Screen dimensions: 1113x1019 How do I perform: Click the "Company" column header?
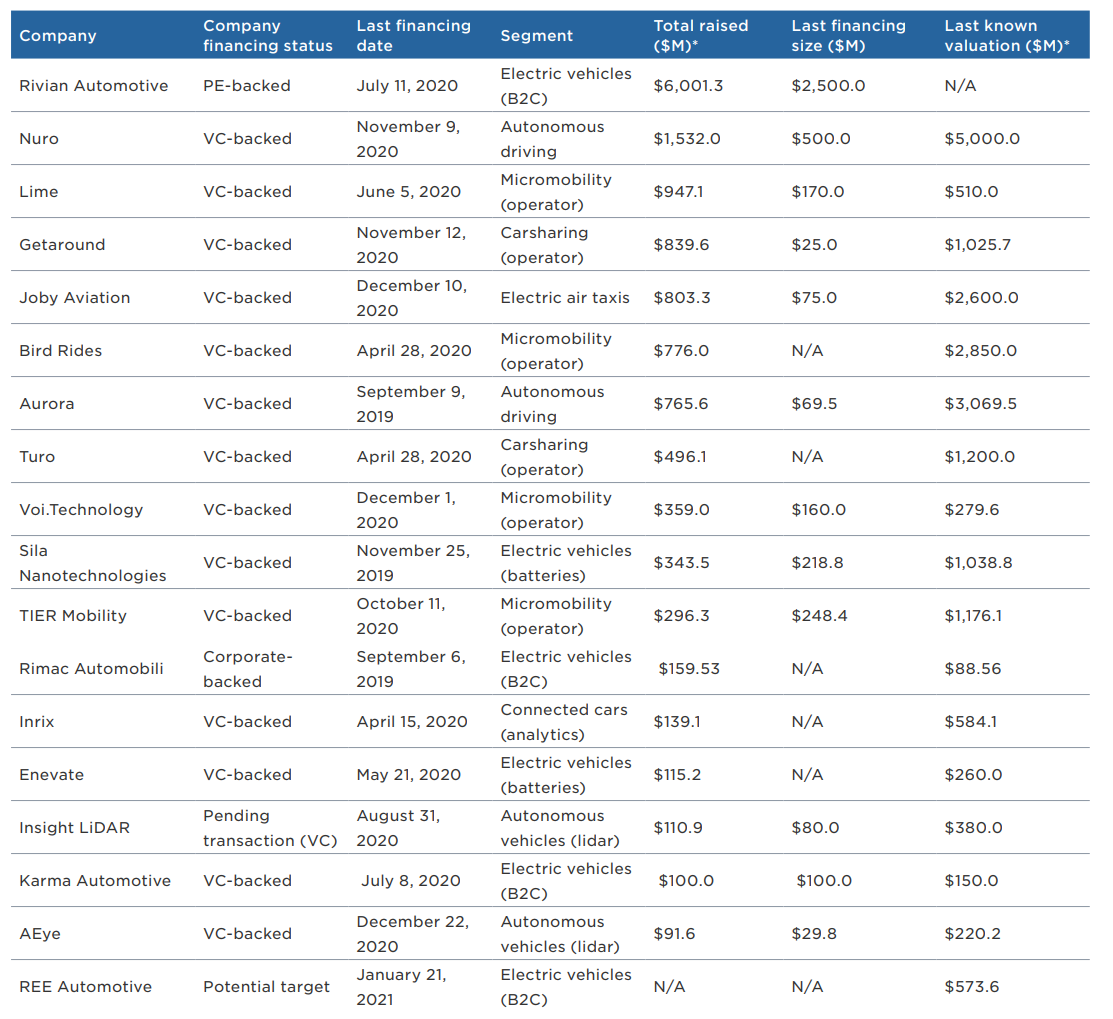(57, 35)
